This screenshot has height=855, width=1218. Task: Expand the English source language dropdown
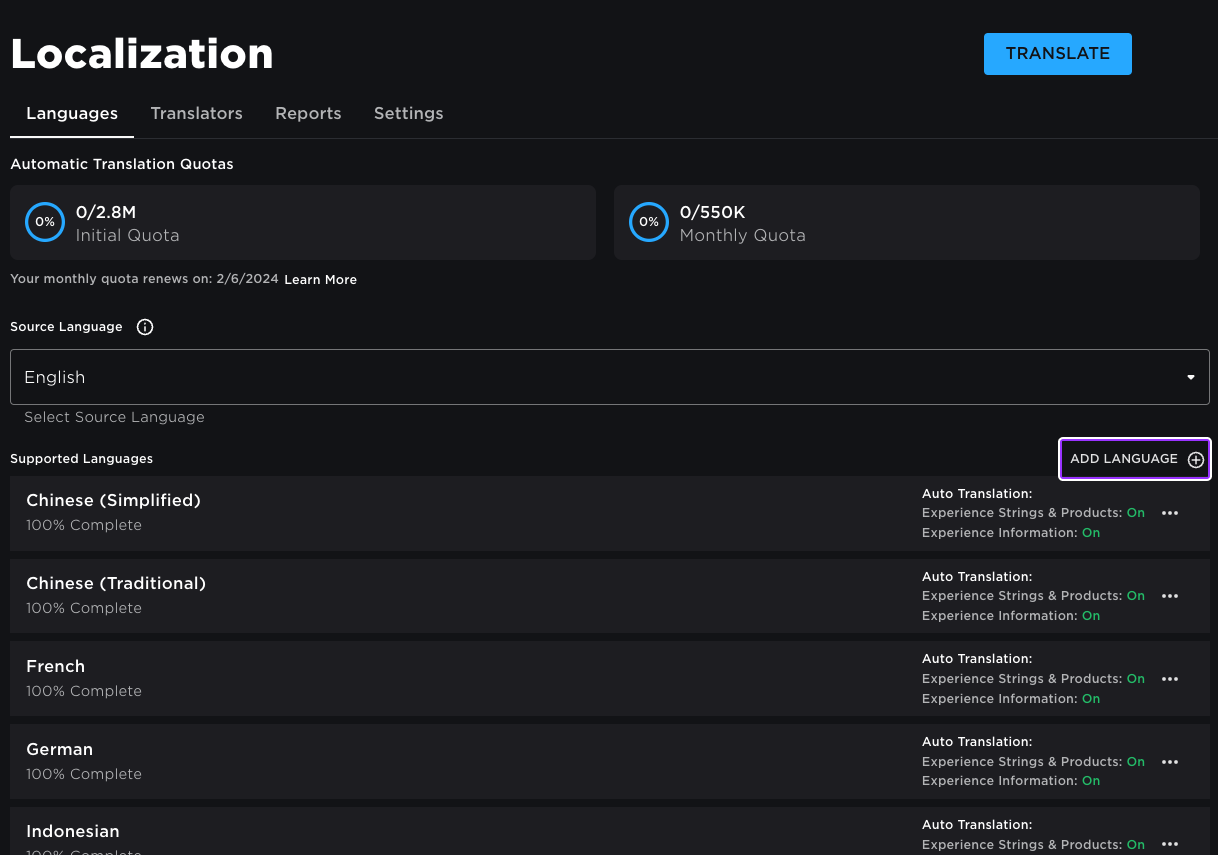pyautogui.click(x=600, y=377)
